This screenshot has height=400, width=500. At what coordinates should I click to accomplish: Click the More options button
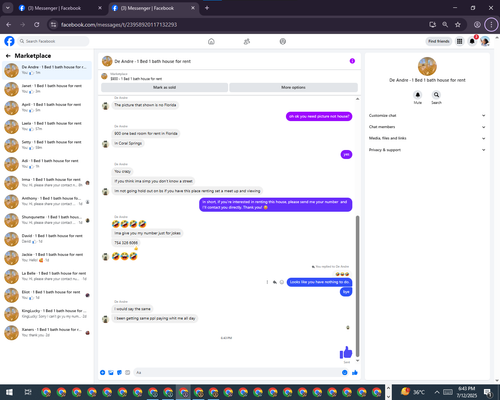293,87
